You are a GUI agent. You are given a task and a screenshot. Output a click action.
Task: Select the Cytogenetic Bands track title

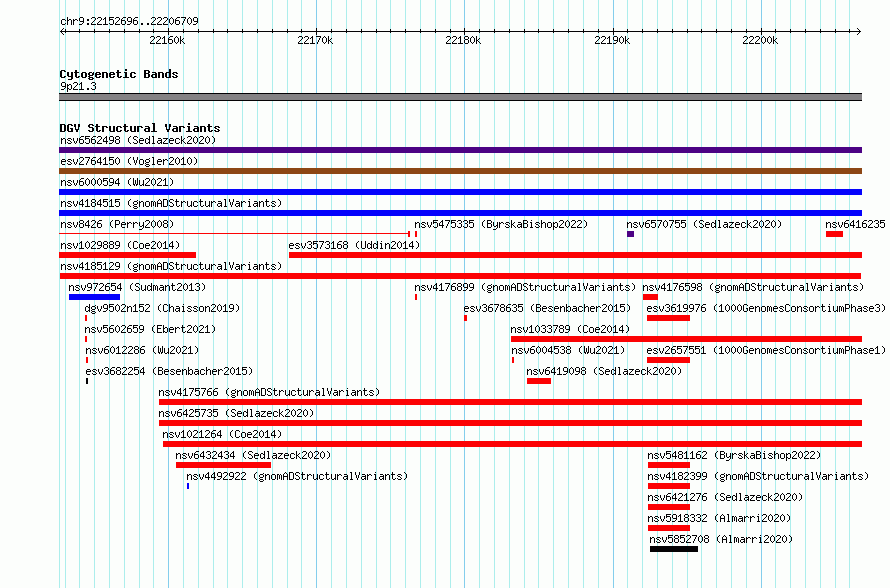tap(119, 74)
